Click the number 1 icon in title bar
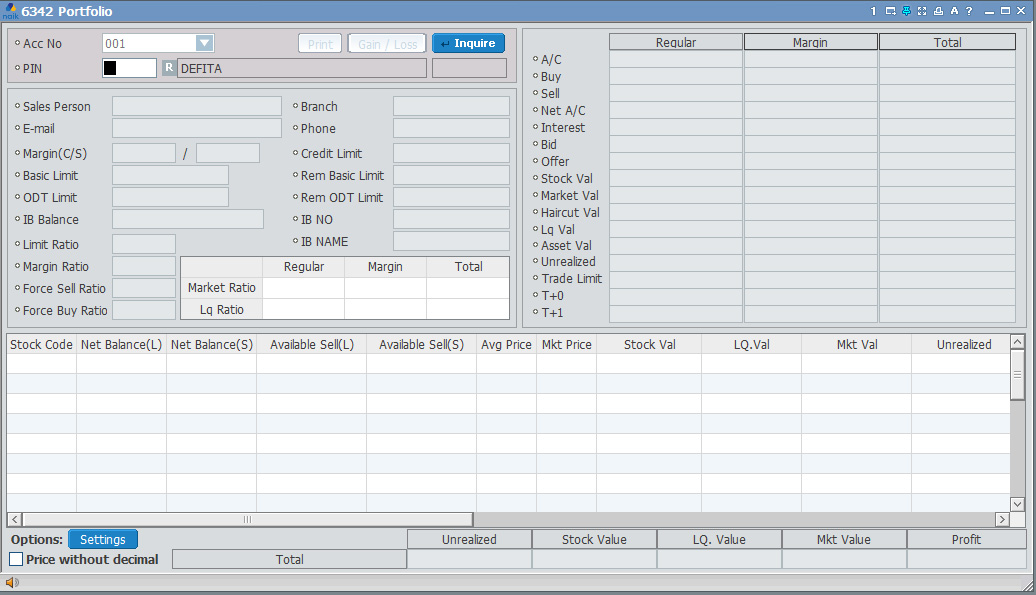 pos(873,11)
